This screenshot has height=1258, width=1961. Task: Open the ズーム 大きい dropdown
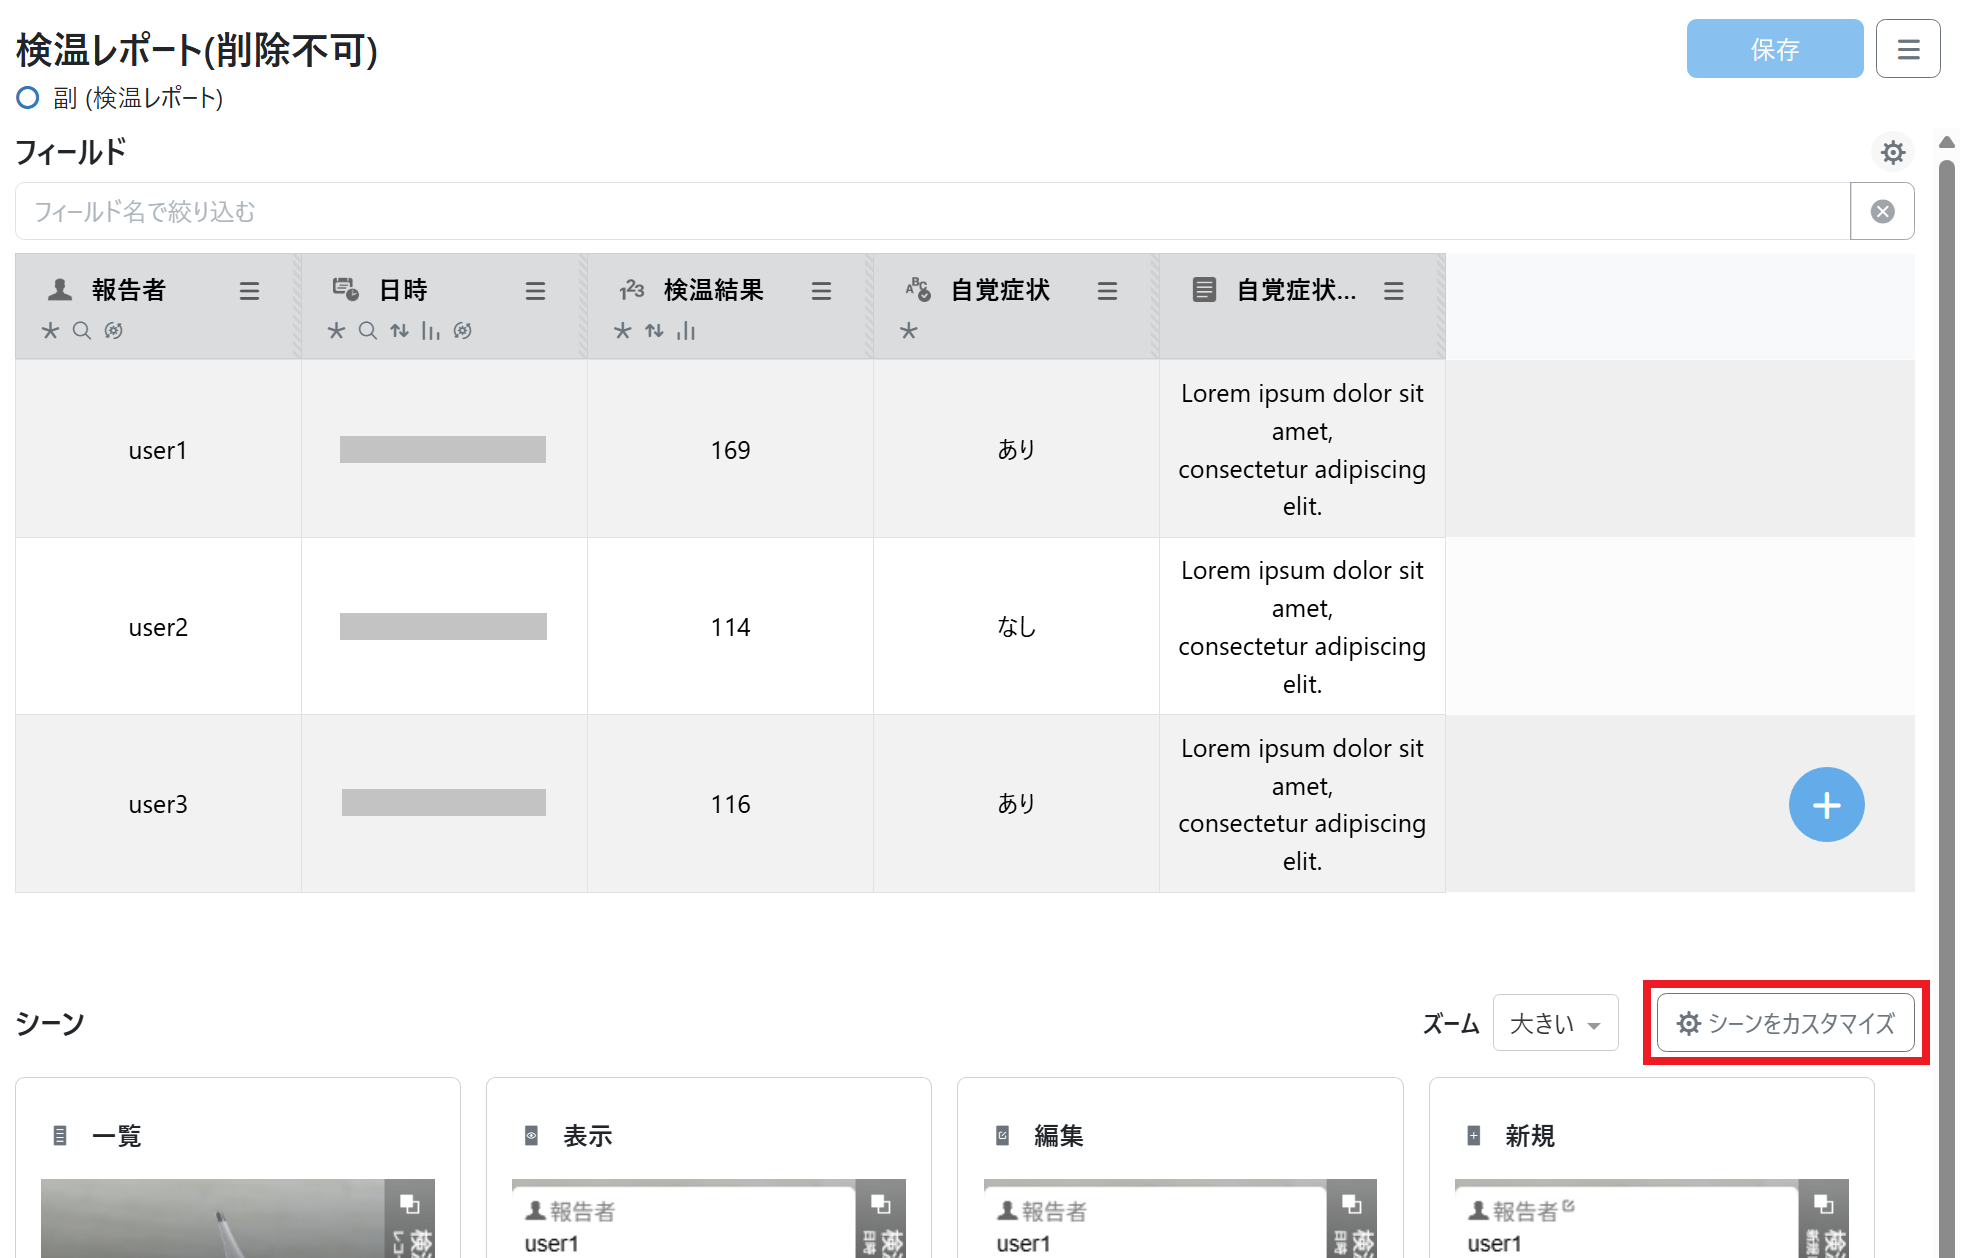[x=1555, y=1023]
